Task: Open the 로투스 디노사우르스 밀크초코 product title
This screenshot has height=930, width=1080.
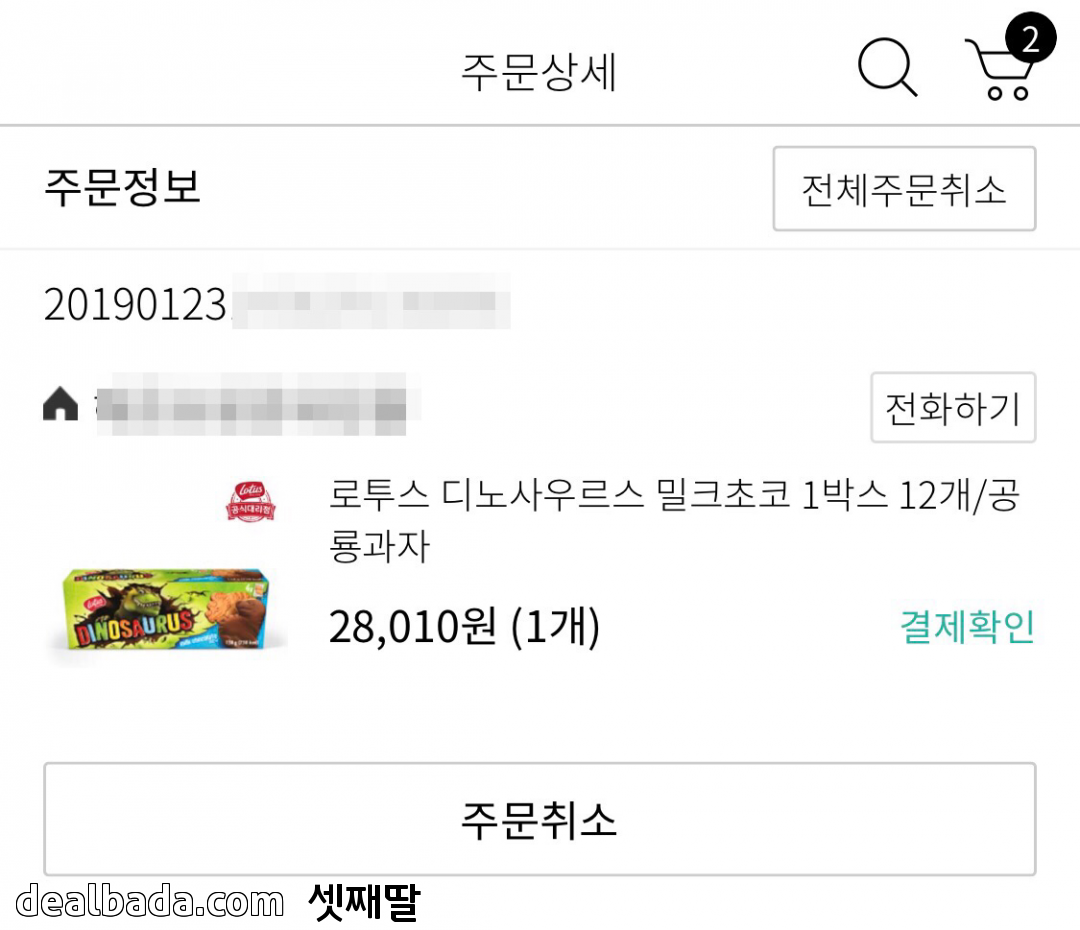Action: [x=673, y=495]
